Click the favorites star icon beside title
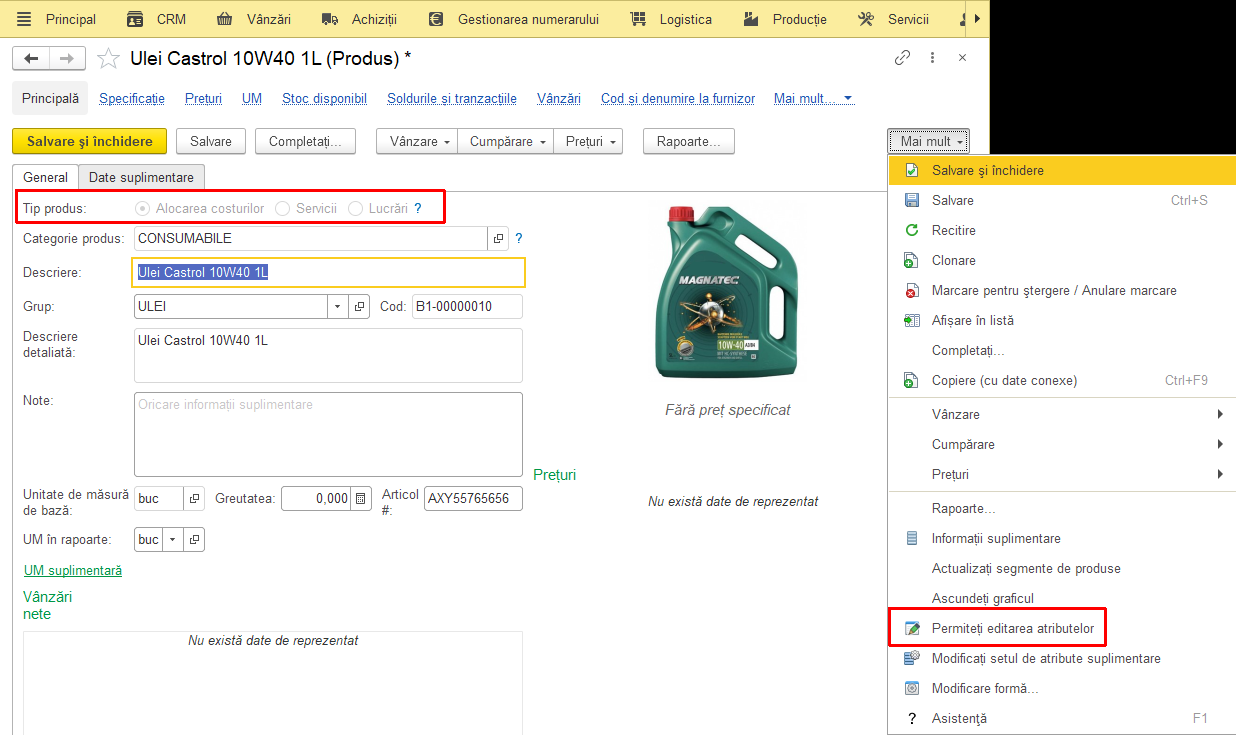Image resolution: width=1236 pixels, height=735 pixels. pos(108,59)
